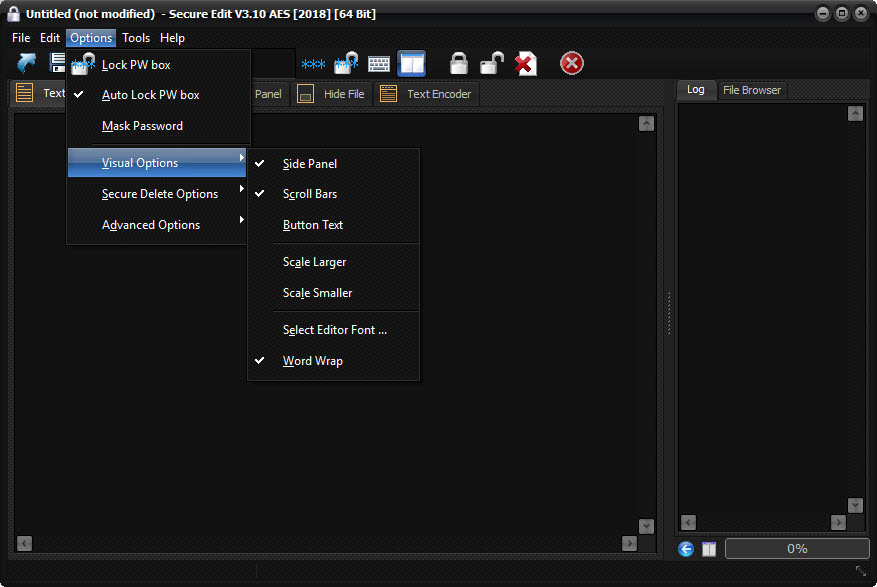Click editor horizontal scrollbar right arrow
This screenshot has width=877, height=587.
629,543
